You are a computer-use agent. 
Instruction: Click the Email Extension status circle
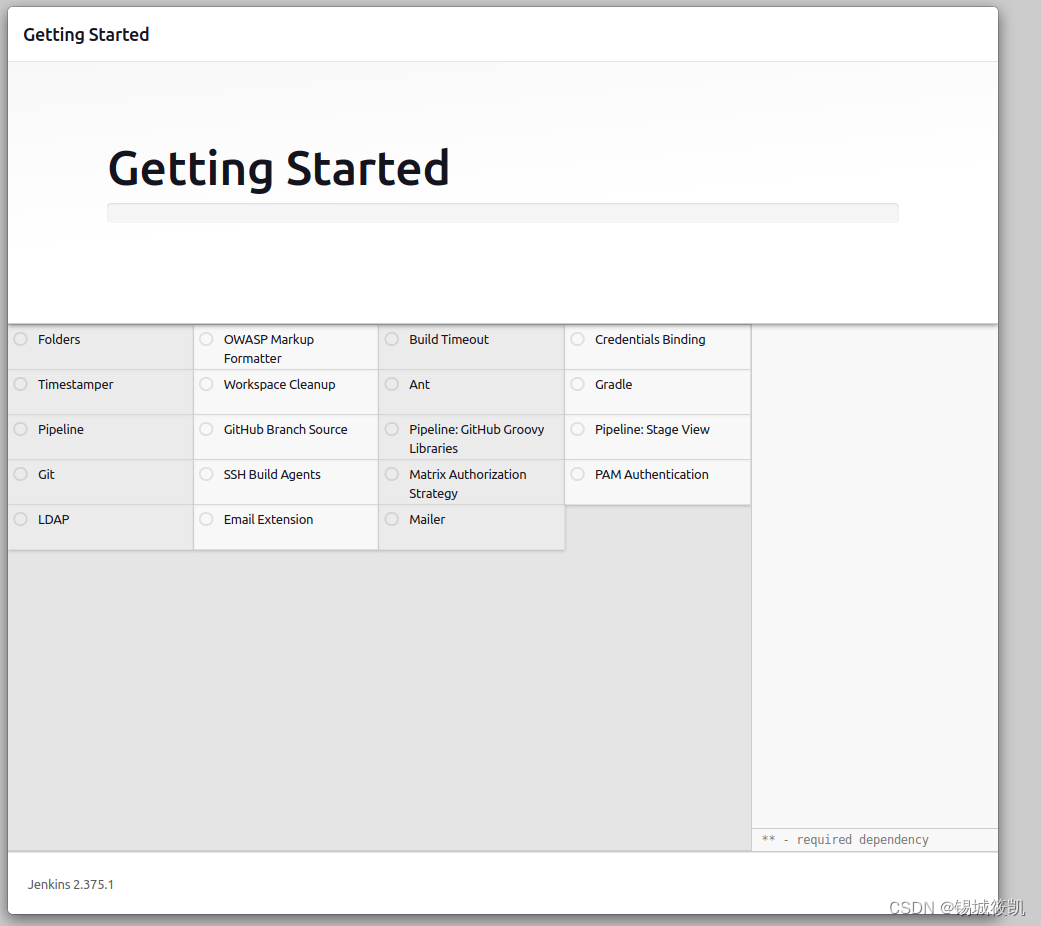pyautogui.click(x=206, y=520)
